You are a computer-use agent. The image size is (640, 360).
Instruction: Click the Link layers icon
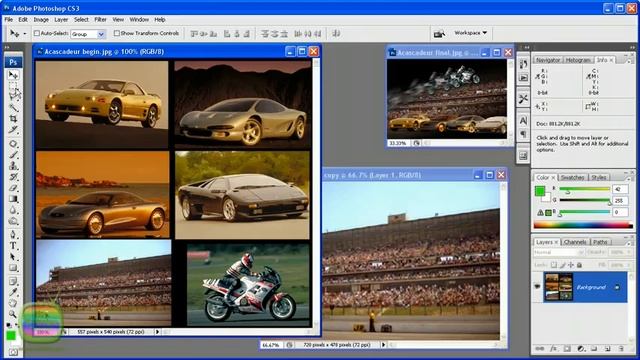tap(540, 349)
